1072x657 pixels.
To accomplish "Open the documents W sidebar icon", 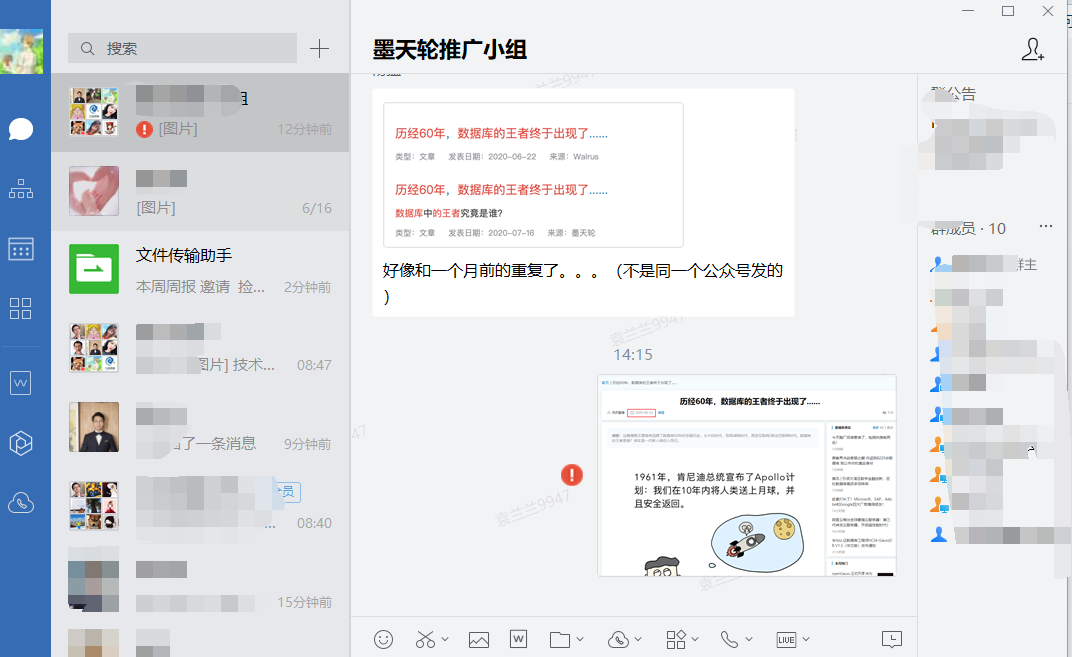I will coord(21,383).
